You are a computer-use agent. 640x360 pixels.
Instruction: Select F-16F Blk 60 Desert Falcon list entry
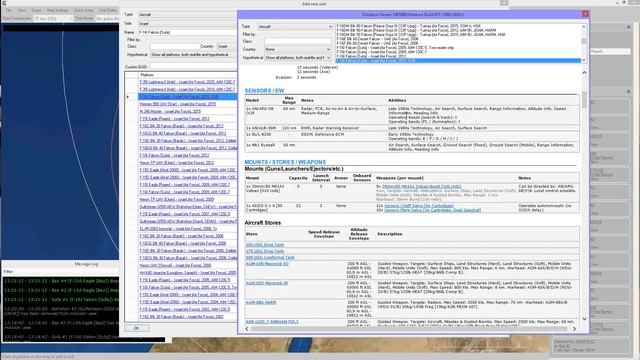(377, 43)
